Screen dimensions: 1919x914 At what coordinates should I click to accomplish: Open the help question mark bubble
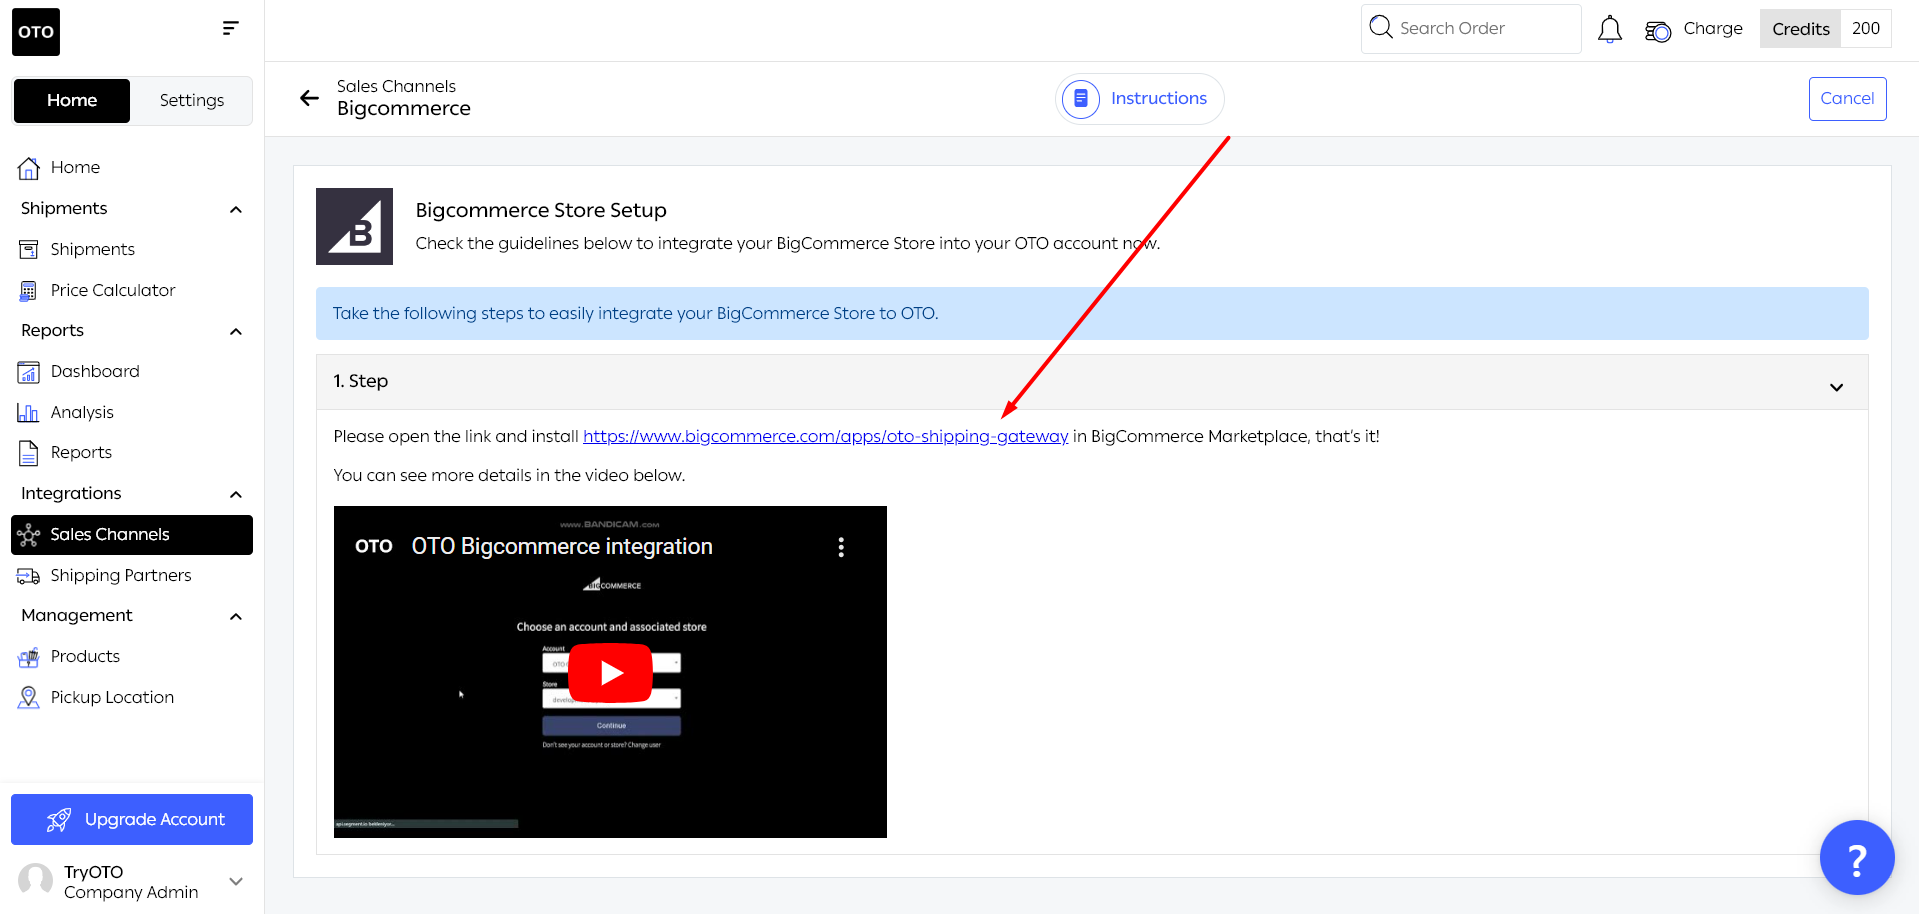coord(1857,857)
